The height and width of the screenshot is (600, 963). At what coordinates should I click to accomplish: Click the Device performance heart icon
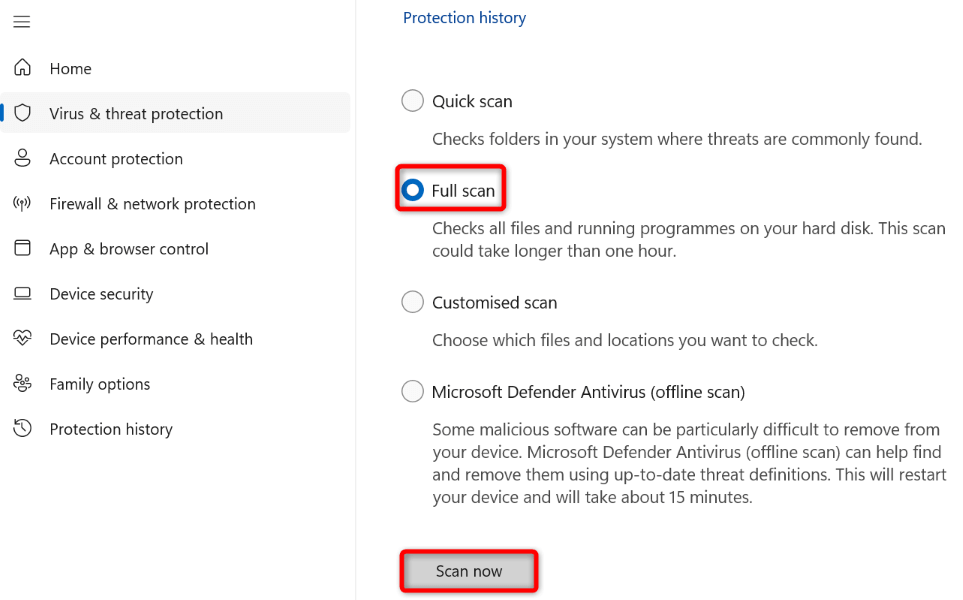pyautogui.click(x=22, y=339)
